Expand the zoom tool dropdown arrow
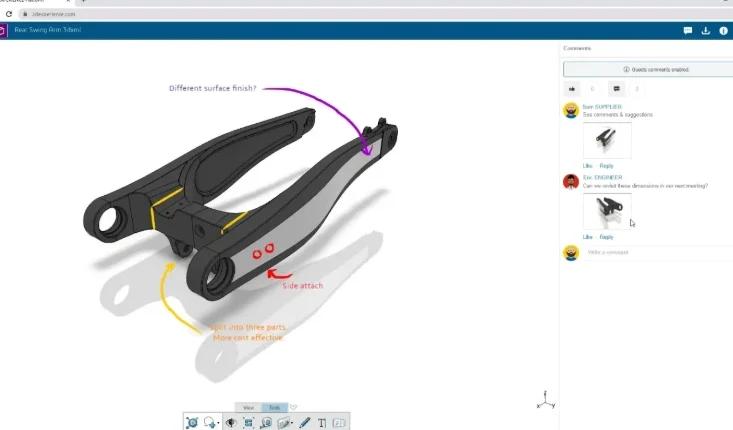The image size is (733, 430). pos(219,424)
